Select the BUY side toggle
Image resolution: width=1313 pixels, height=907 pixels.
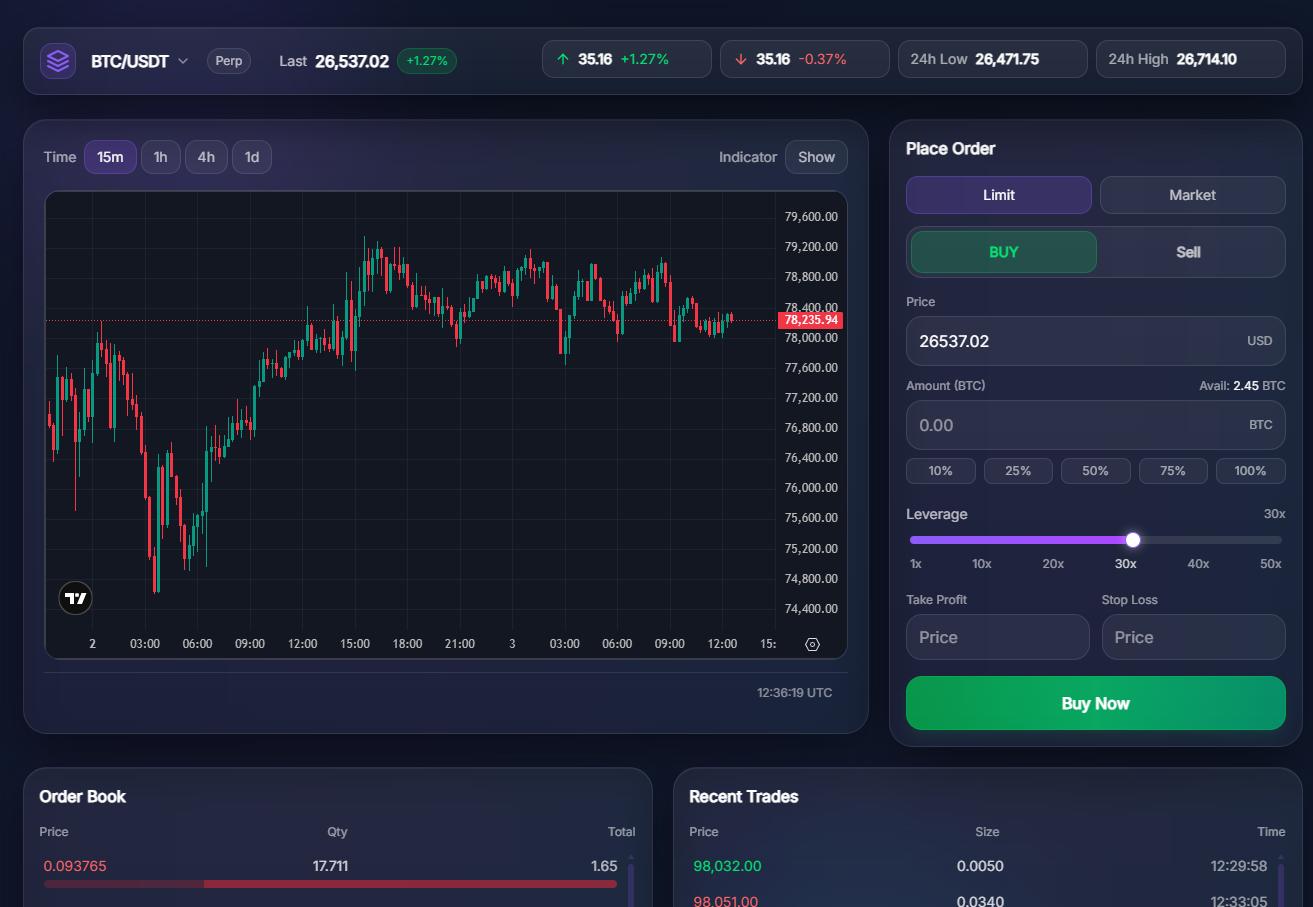[x=1002, y=252]
